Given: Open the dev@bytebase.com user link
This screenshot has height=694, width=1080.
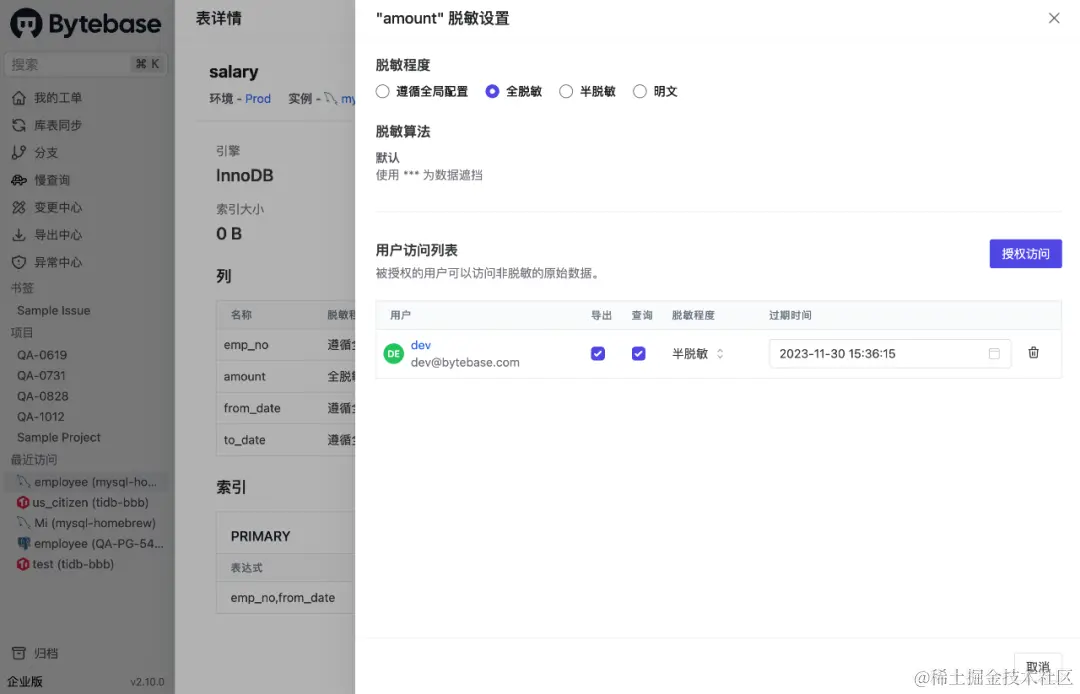Looking at the screenshot, I should click(x=420, y=345).
